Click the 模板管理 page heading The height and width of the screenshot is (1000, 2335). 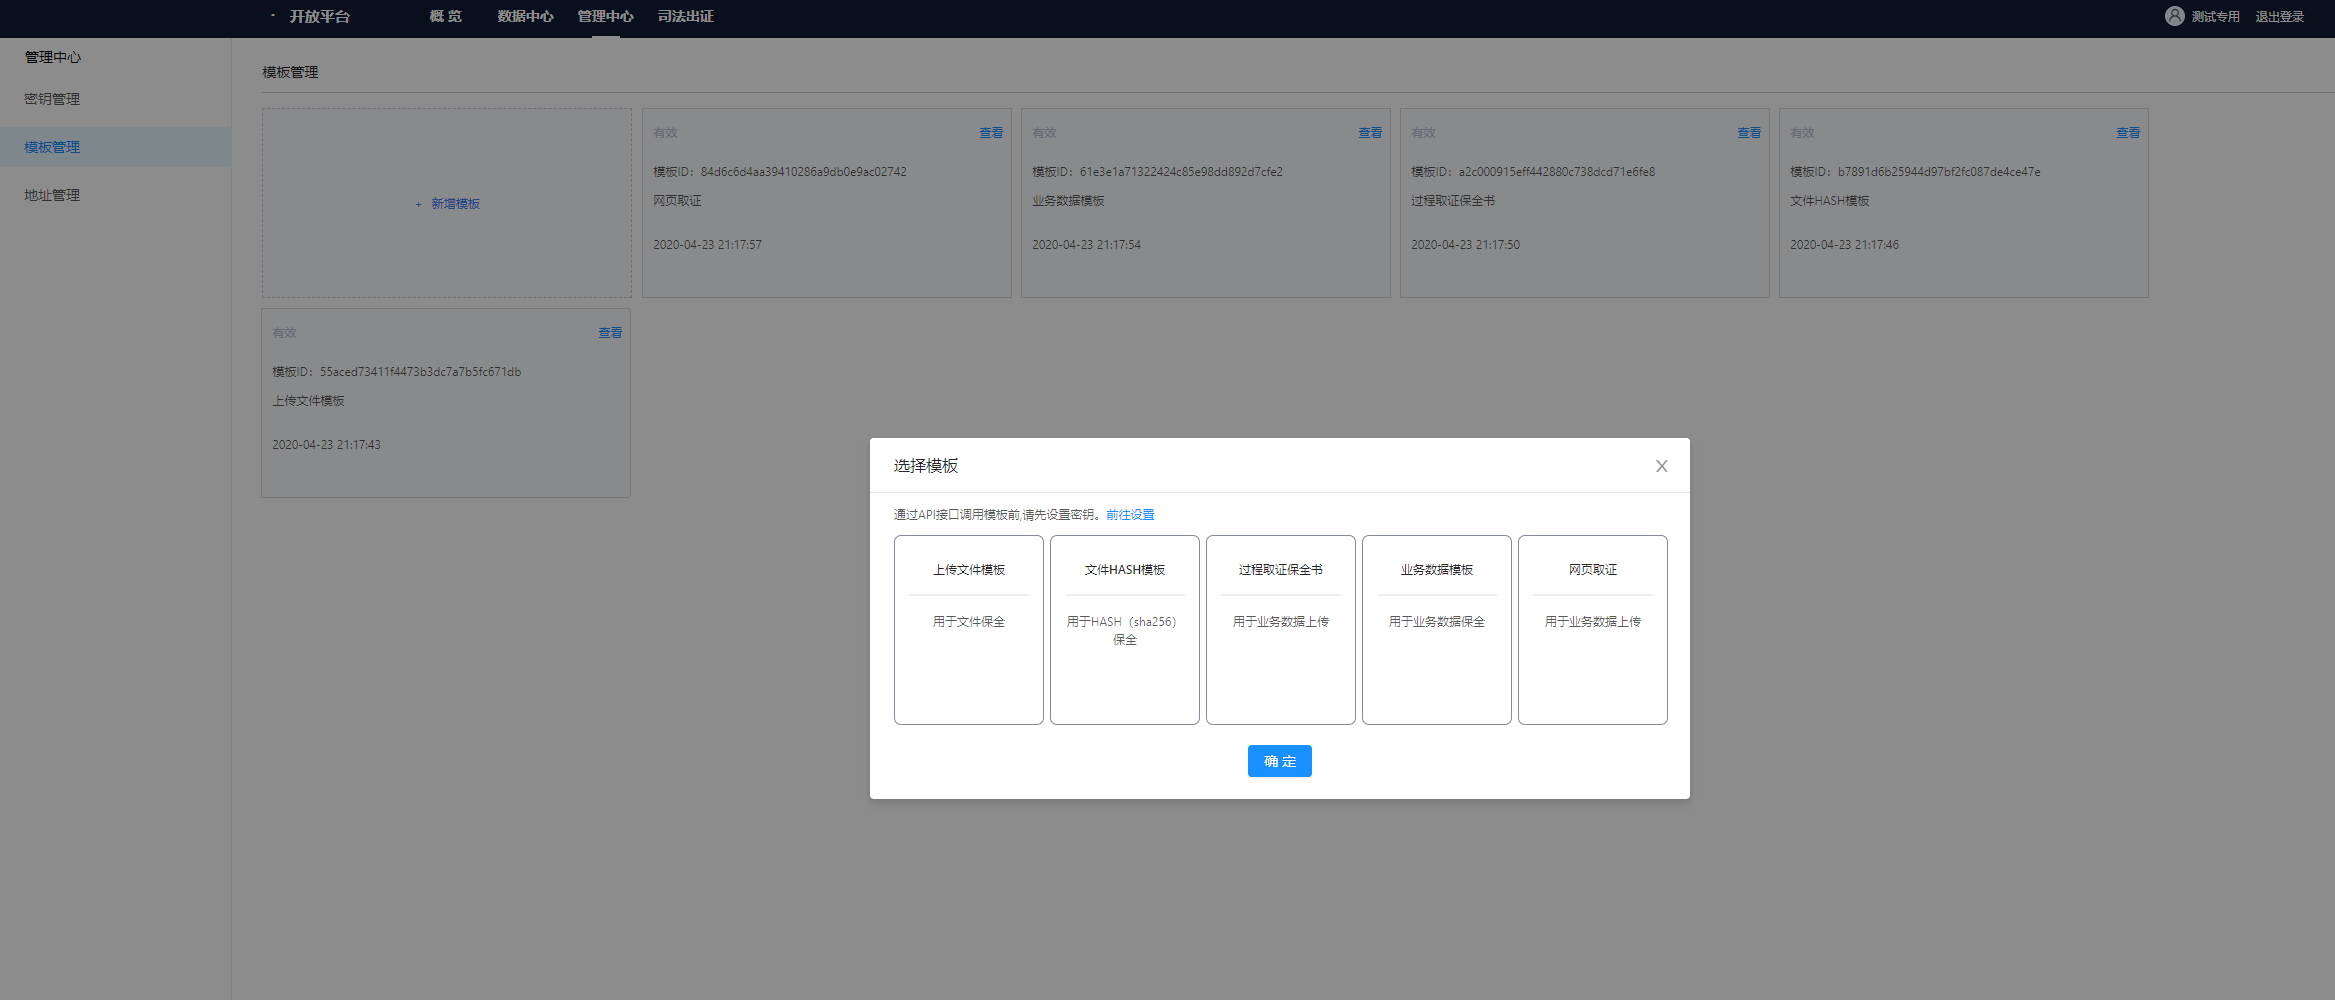click(x=290, y=72)
